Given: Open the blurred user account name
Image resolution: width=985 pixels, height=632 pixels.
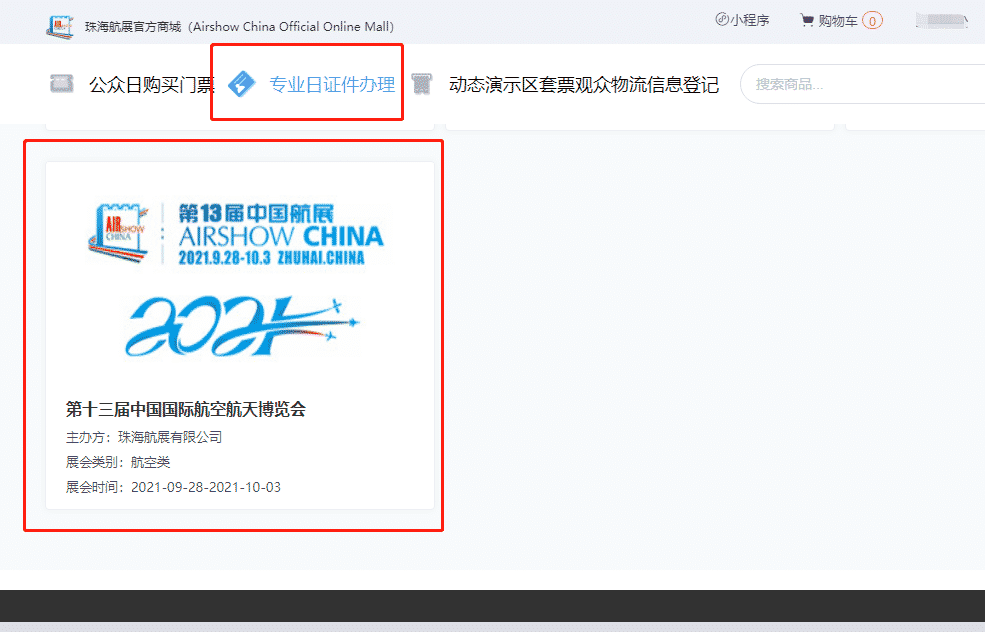Looking at the screenshot, I should pyautogui.click(x=941, y=21).
